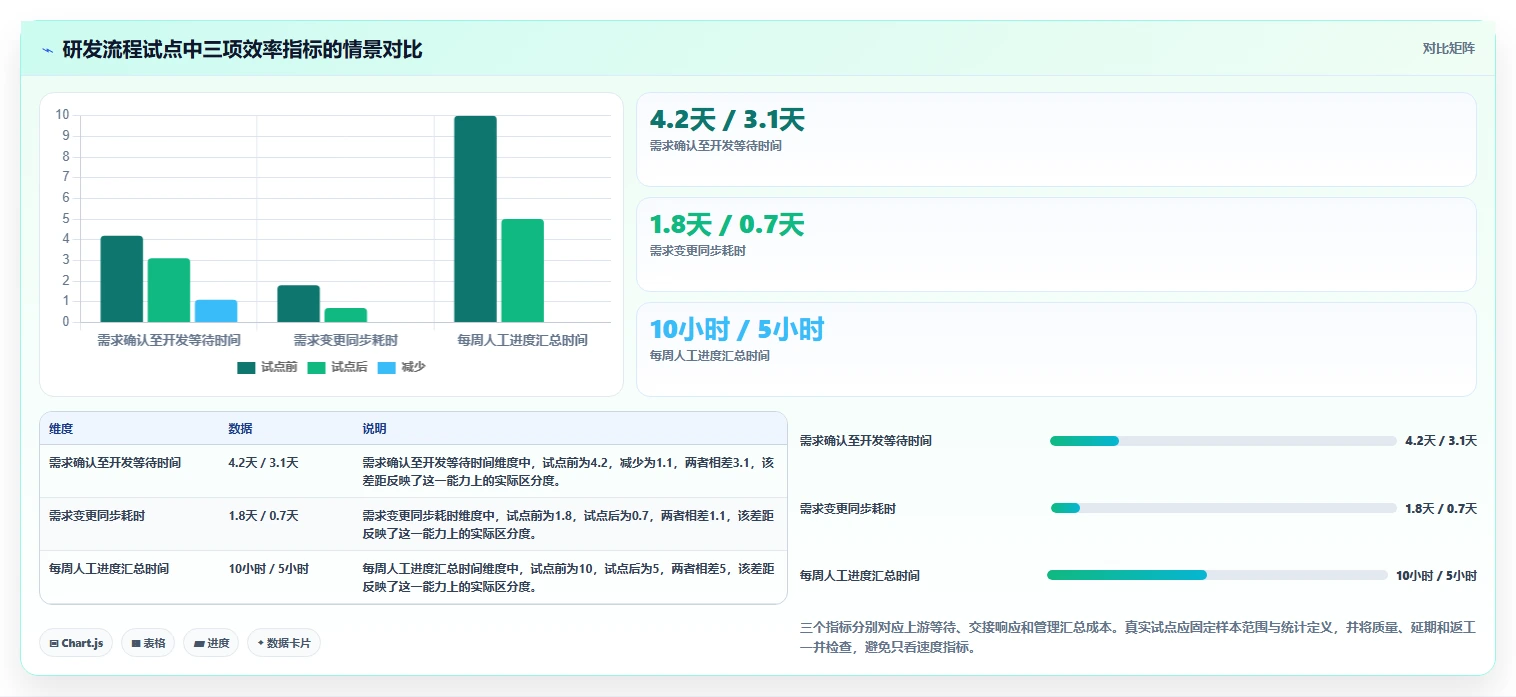
Task: Click progress value 4.2天 / 3.1天
Action: point(1441,441)
